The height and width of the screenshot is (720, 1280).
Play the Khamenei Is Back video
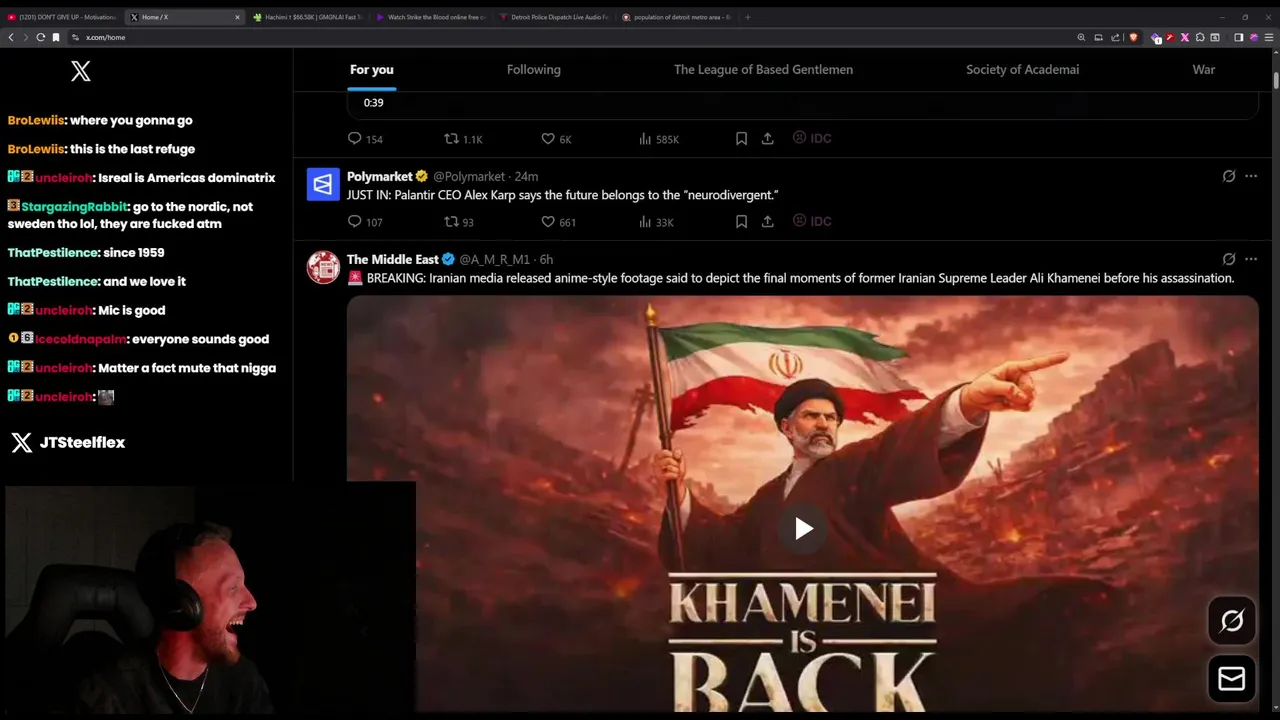[x=803, y=528]
